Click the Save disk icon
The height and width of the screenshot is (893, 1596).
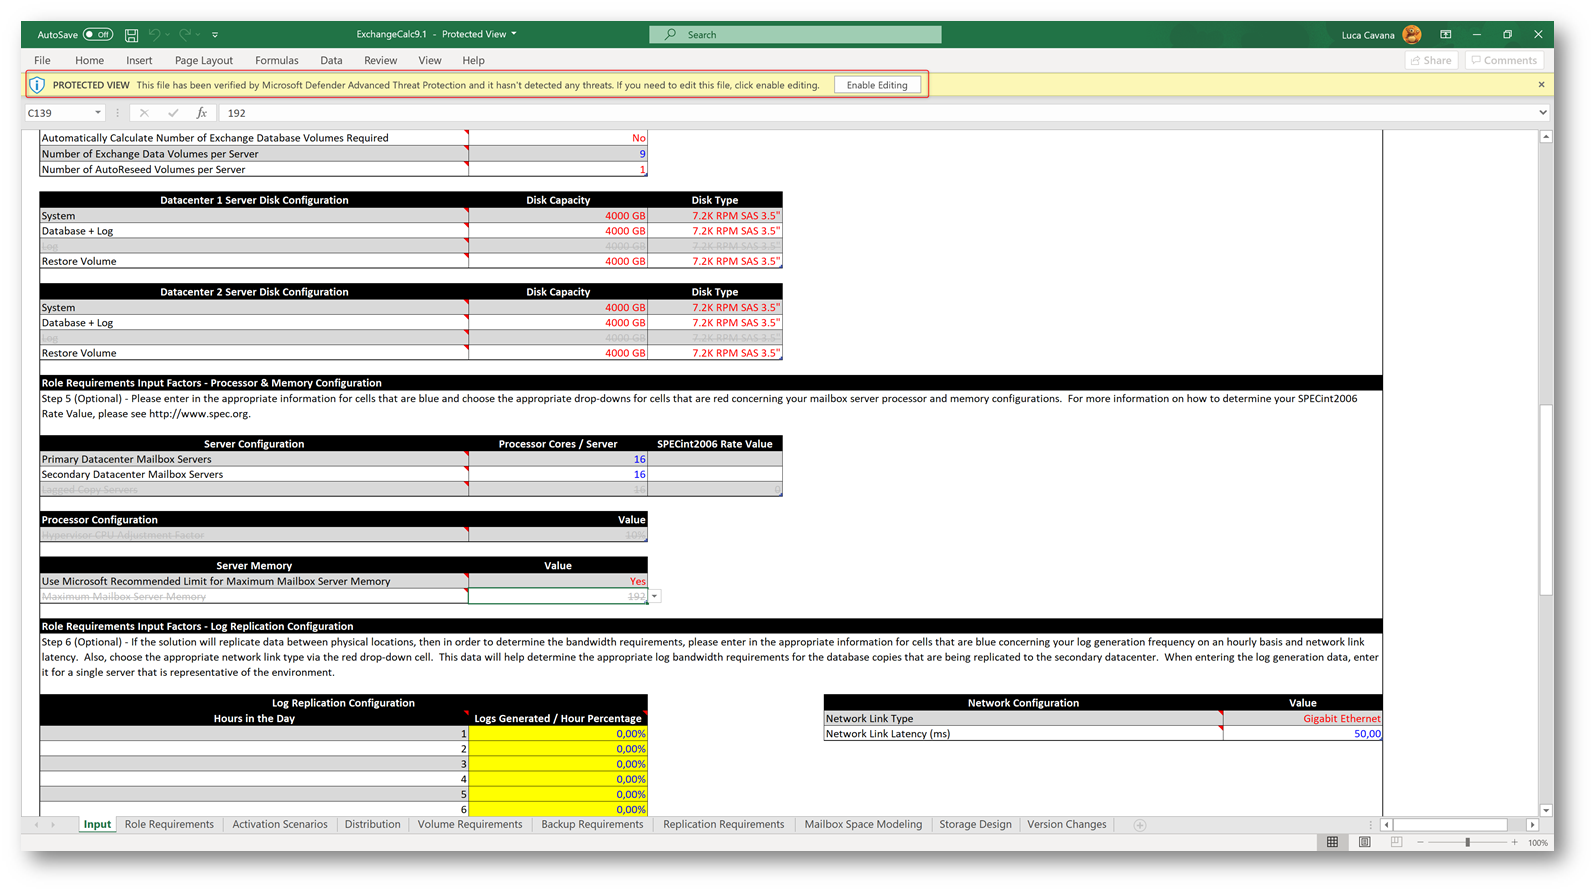pos(131,35)
